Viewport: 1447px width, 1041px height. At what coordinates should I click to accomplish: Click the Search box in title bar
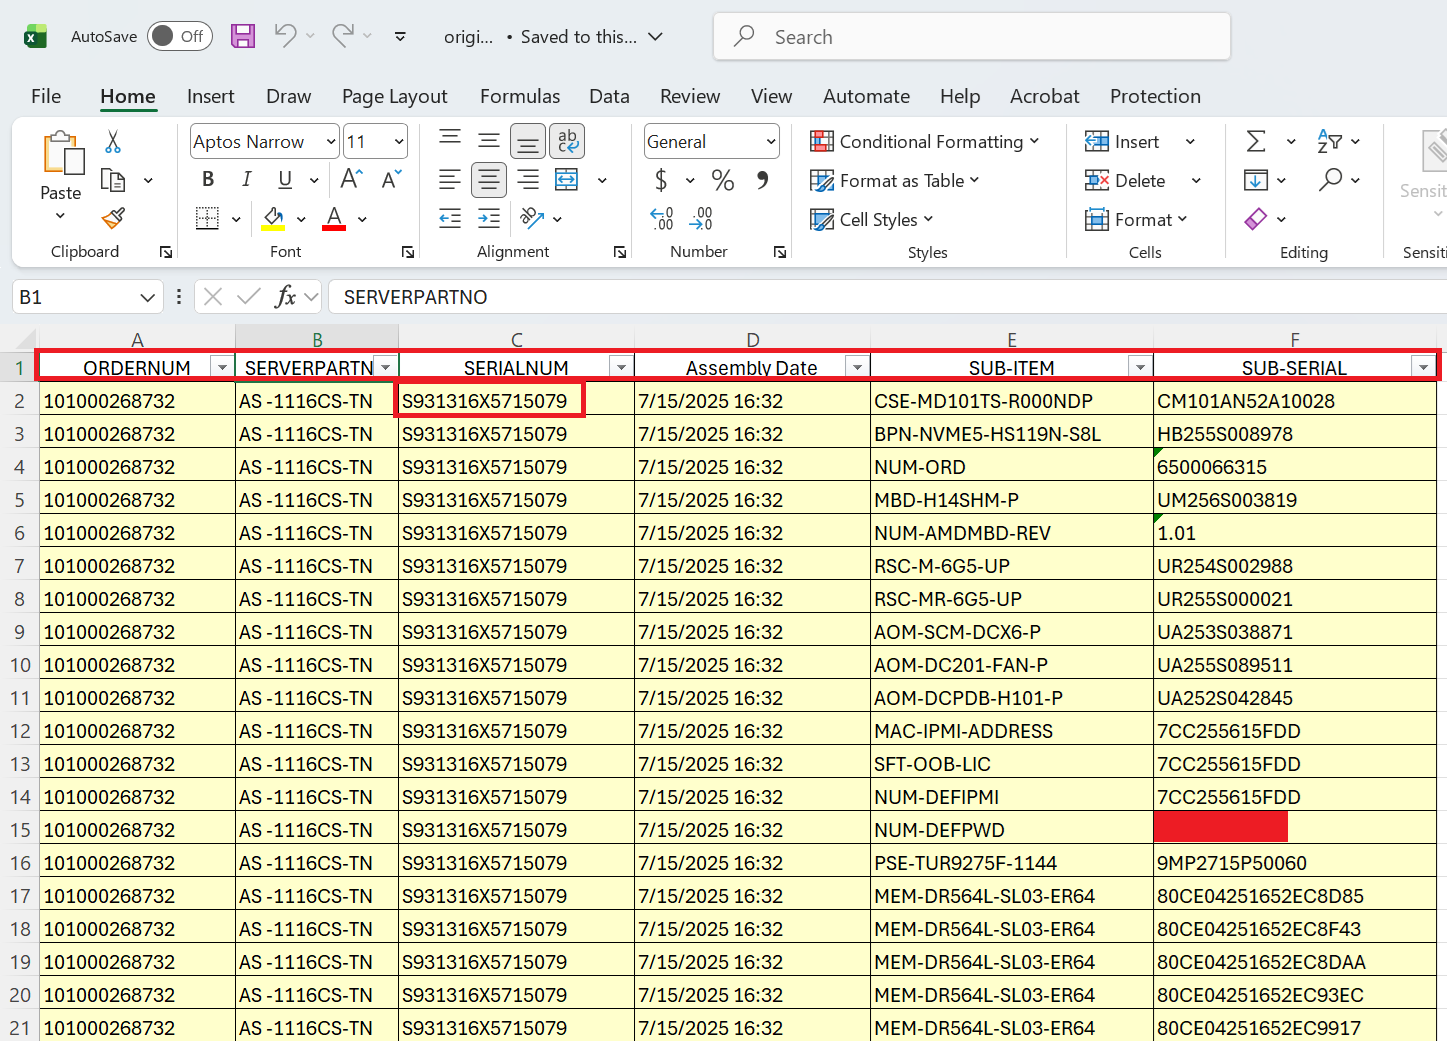coord(970,37)
